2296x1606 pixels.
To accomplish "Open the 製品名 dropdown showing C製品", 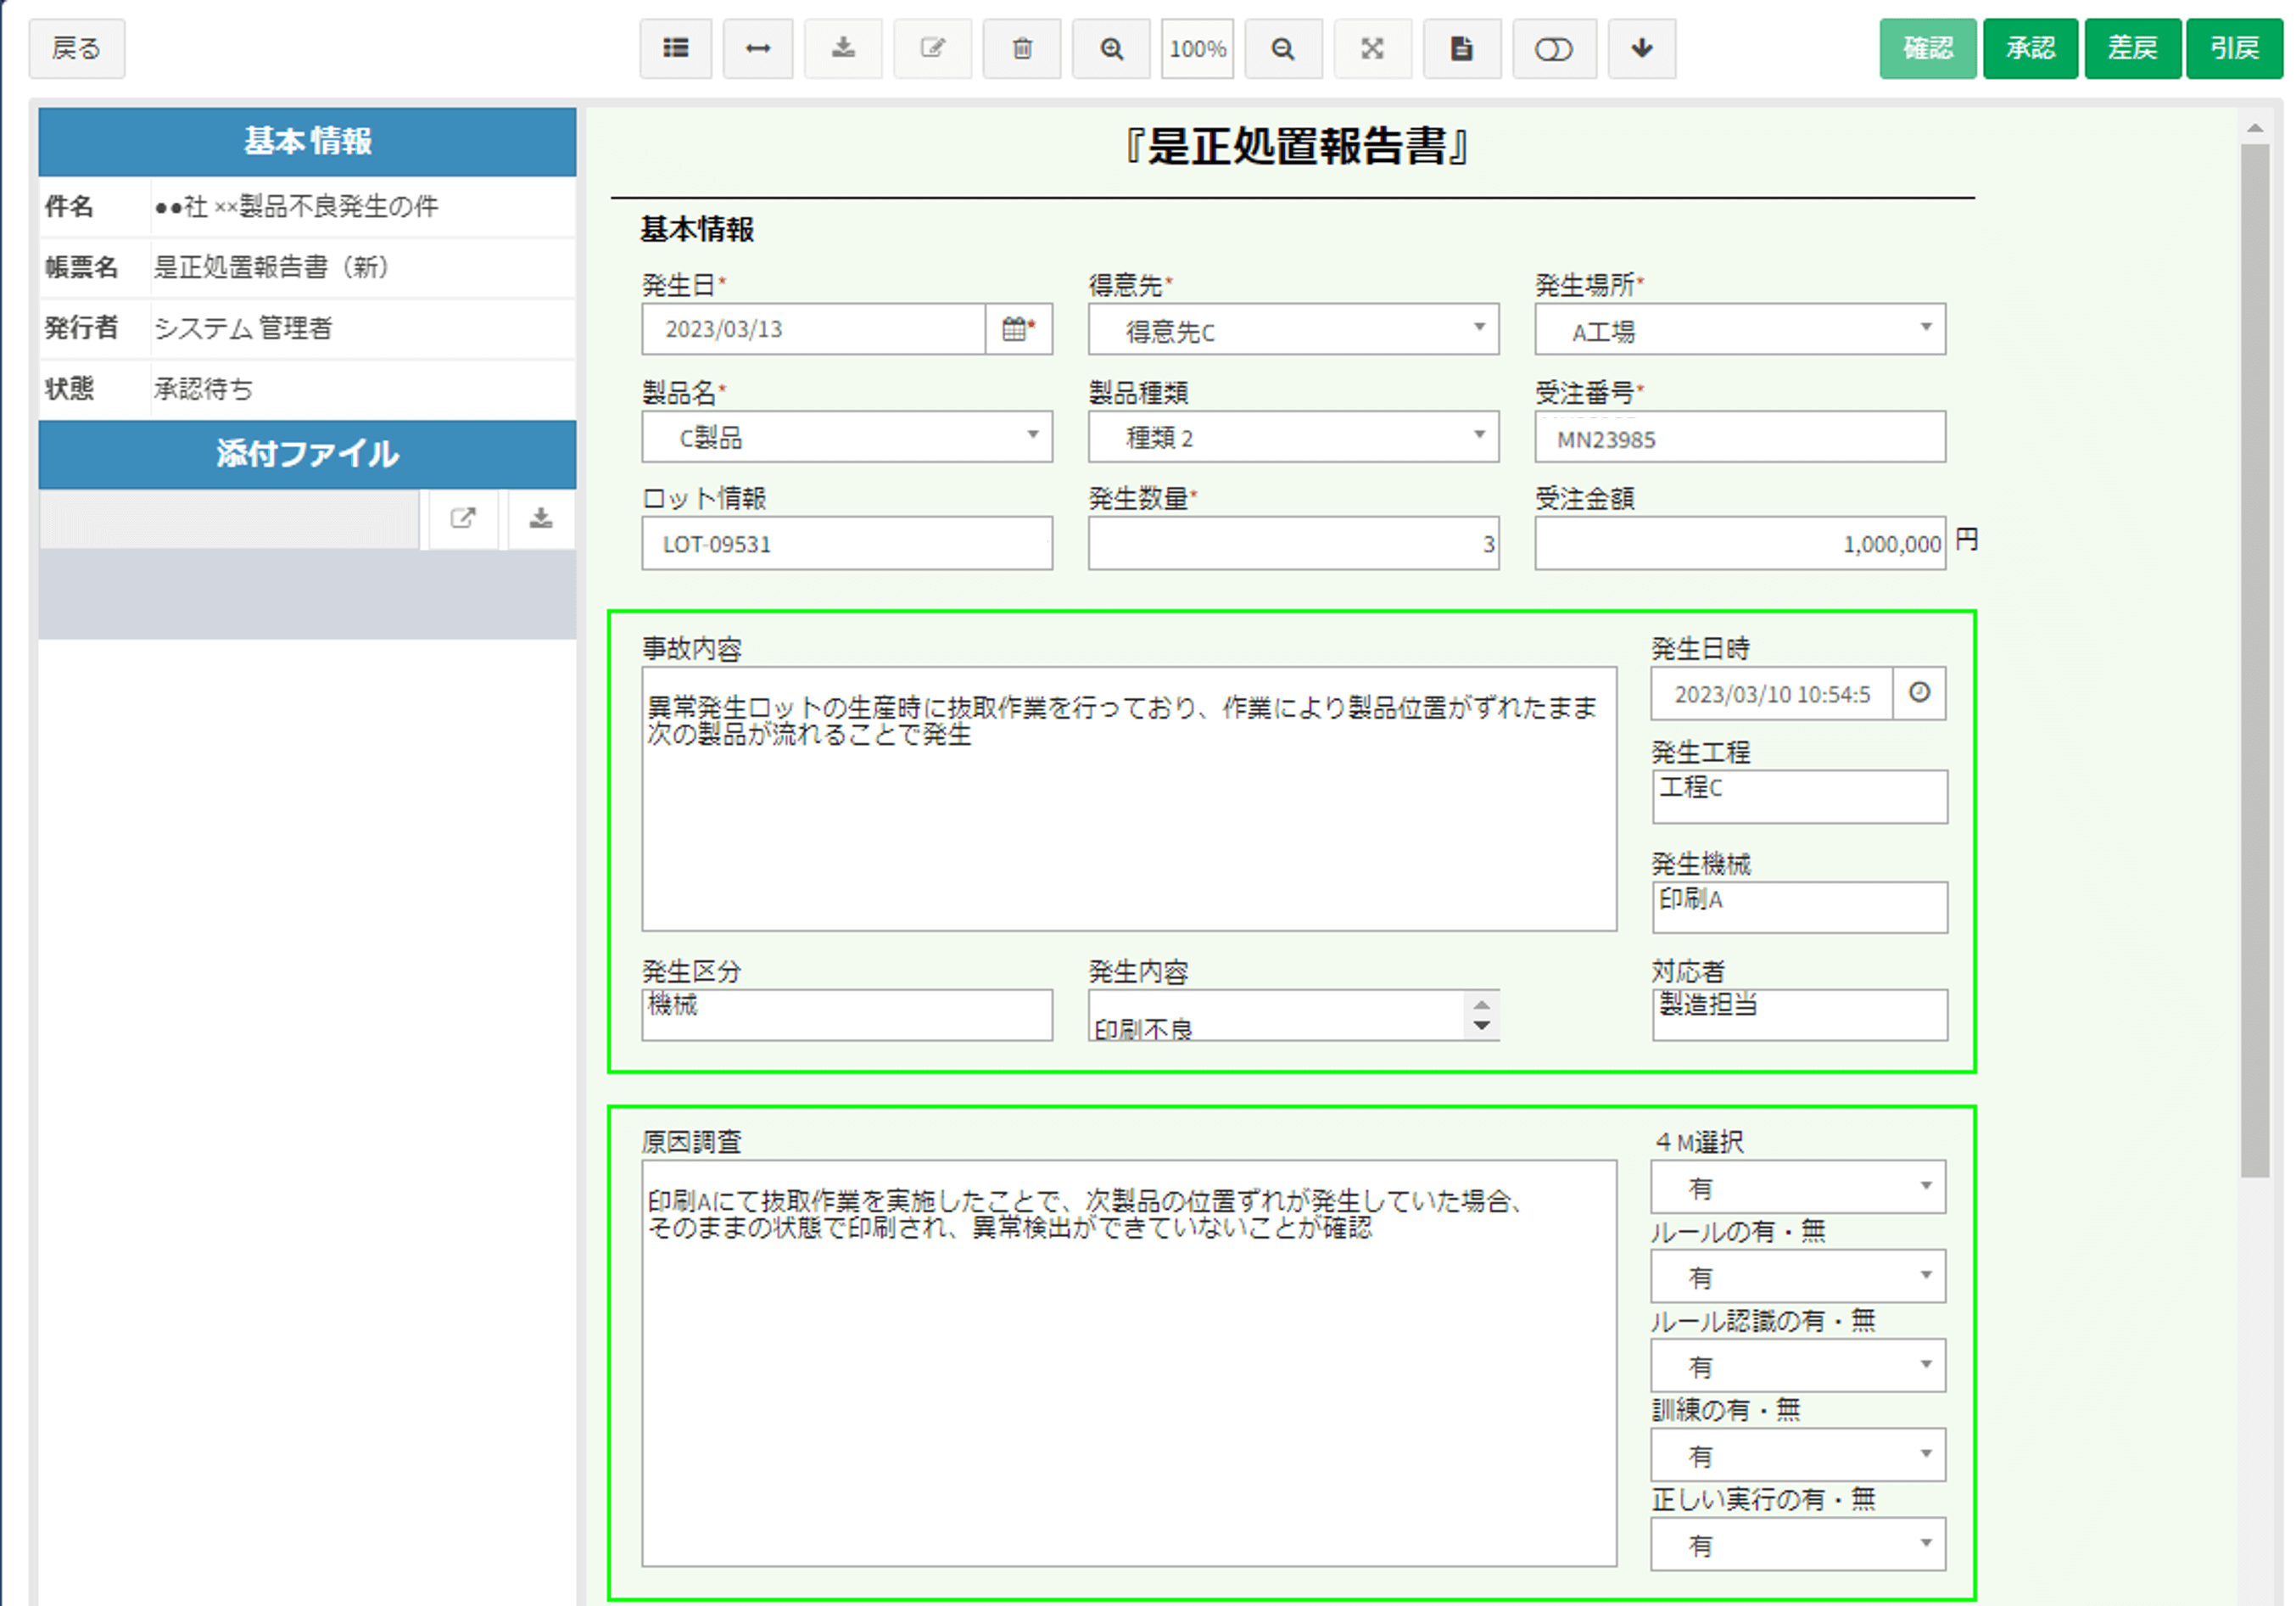I will (x=847, y=436).
